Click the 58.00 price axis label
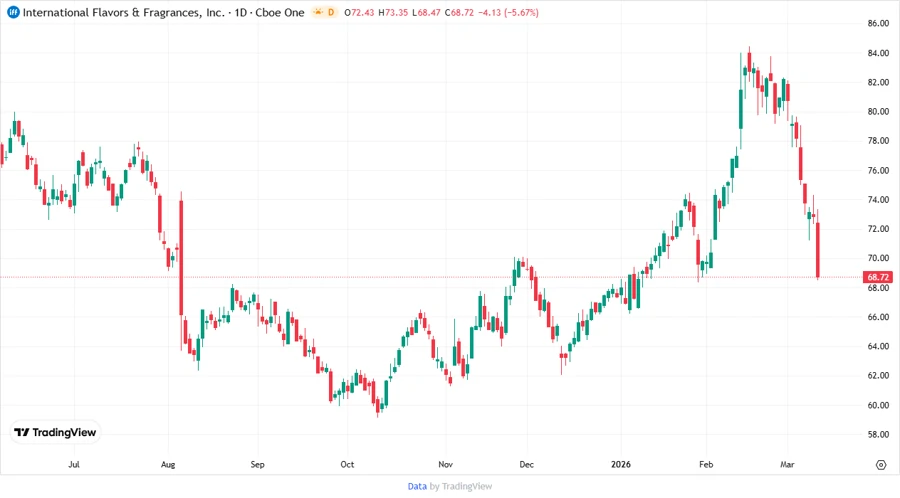This screenshot has width=900, height=498. pyautogui.click(x=878, y=434)
